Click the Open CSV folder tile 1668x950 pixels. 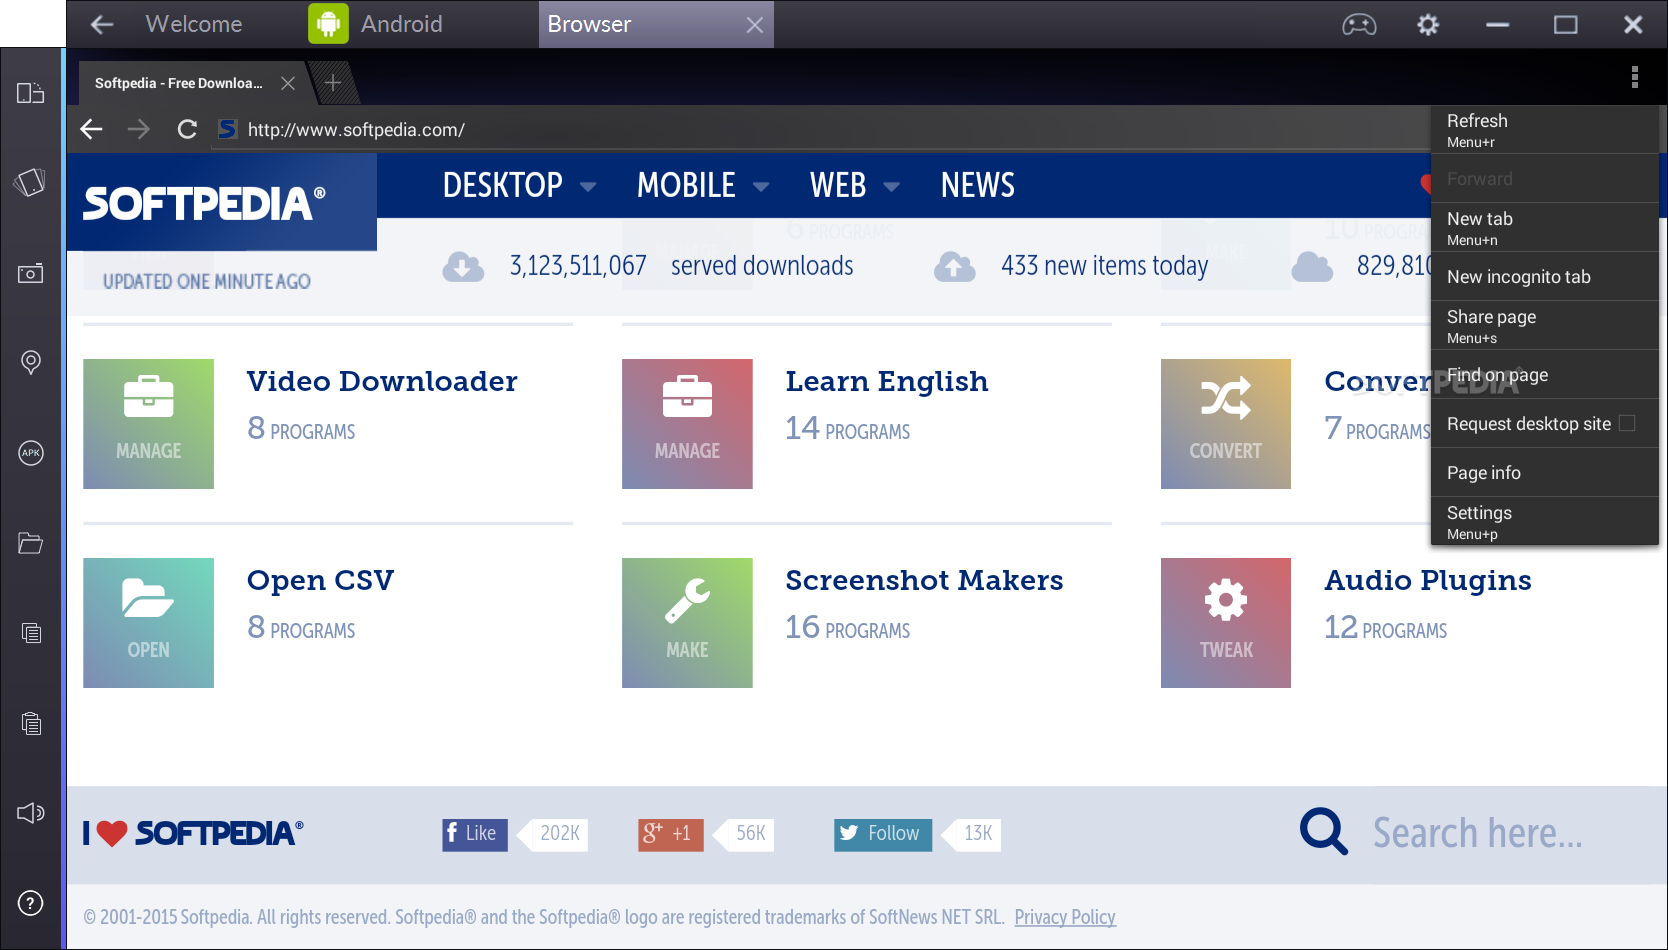click(x=148, y=623)
